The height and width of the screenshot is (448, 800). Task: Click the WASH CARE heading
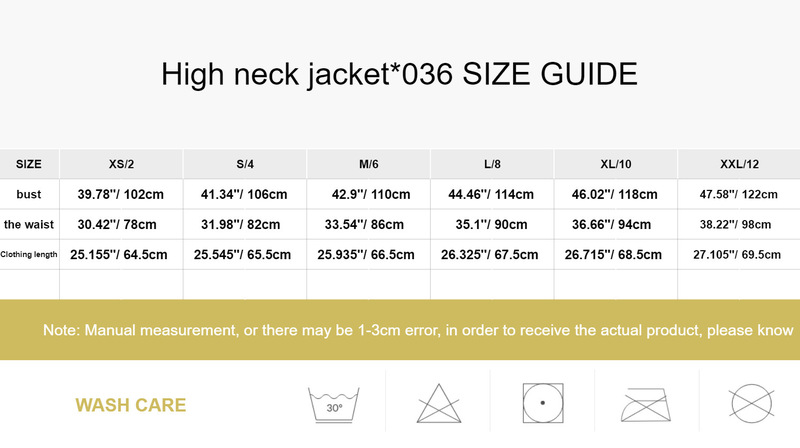point(131,405)
